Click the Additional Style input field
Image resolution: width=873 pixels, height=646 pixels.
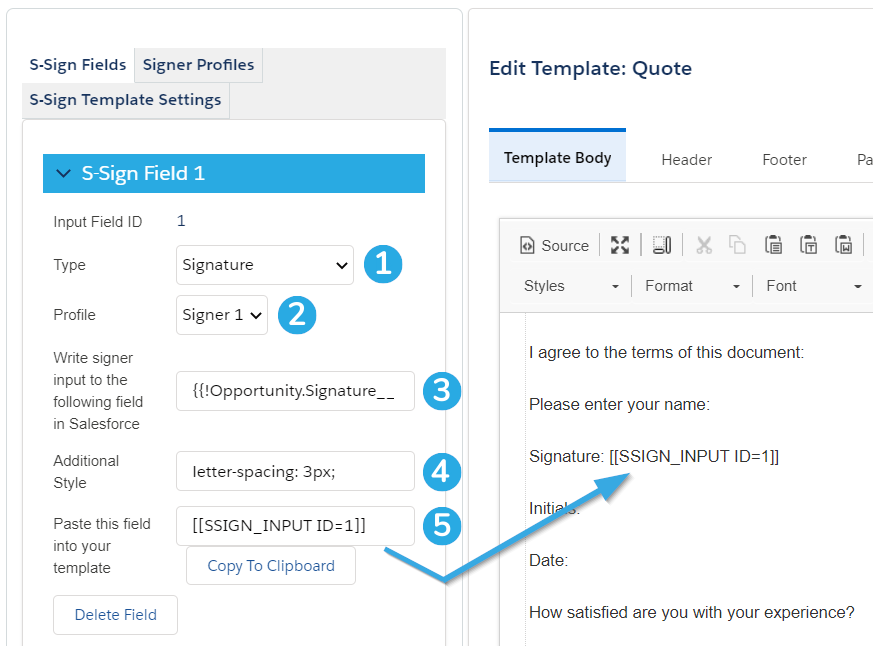point(295,472)
